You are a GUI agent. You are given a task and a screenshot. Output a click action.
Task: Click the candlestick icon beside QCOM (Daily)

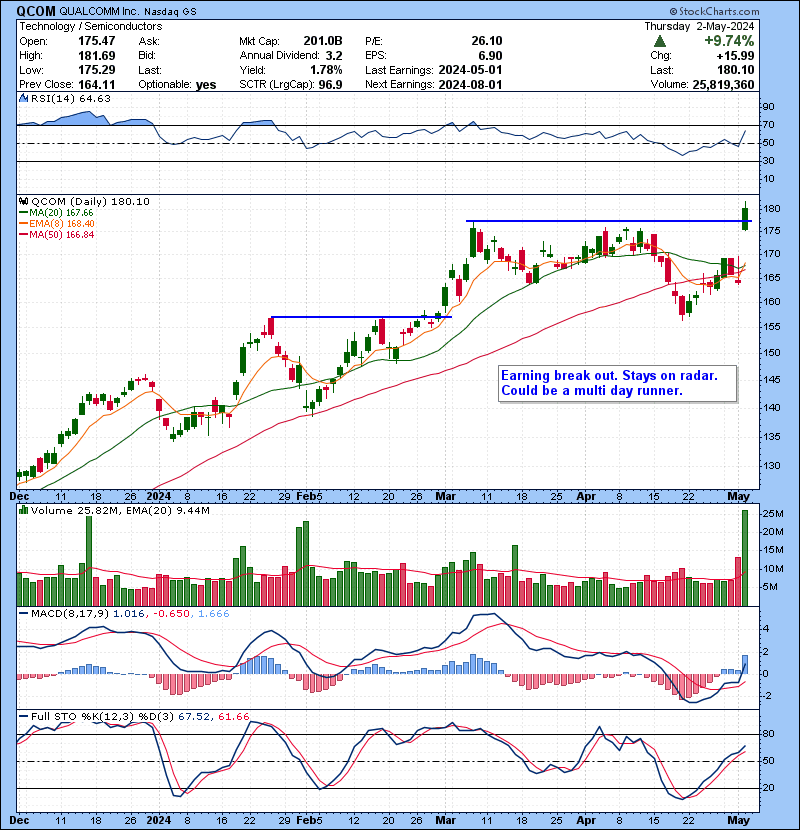pos(23,201)
